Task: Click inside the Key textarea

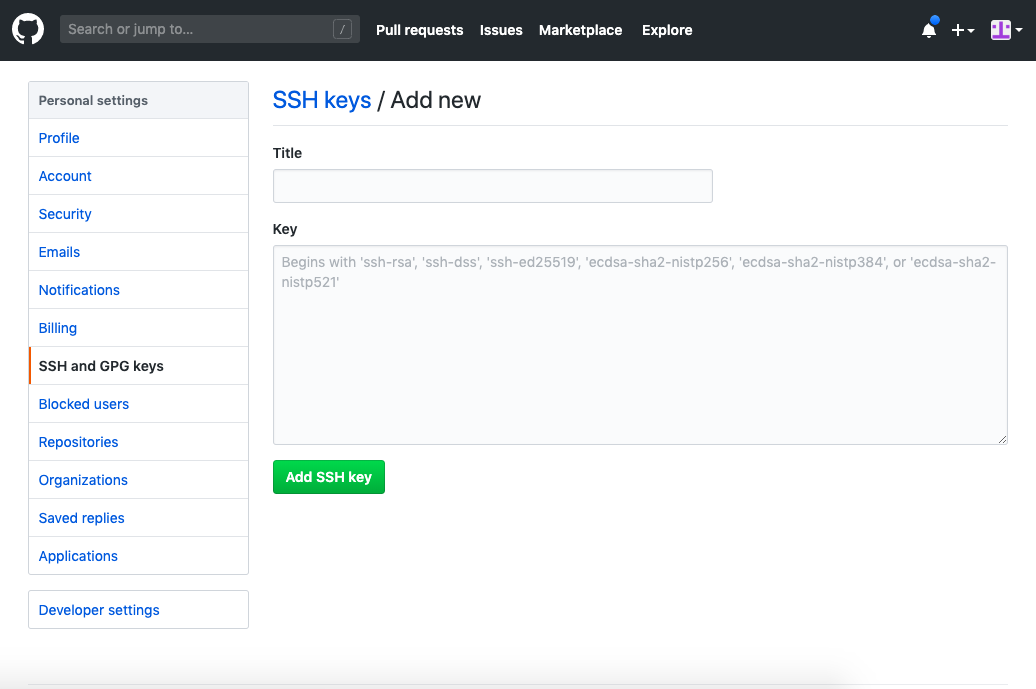Action: pyautogui.click(x=640, y=345)
